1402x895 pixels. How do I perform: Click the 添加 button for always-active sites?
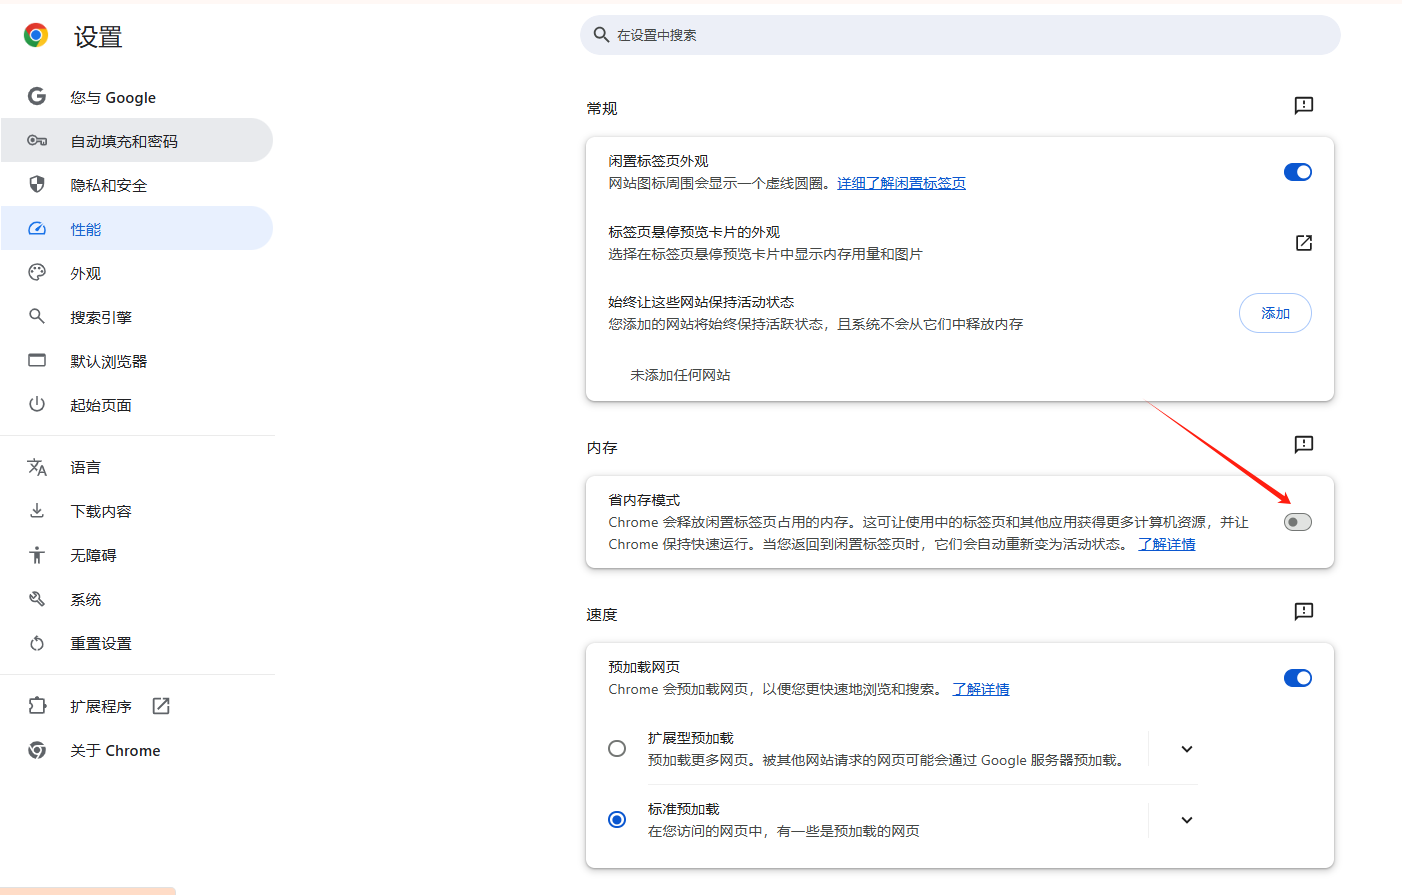pos(1275,313)
